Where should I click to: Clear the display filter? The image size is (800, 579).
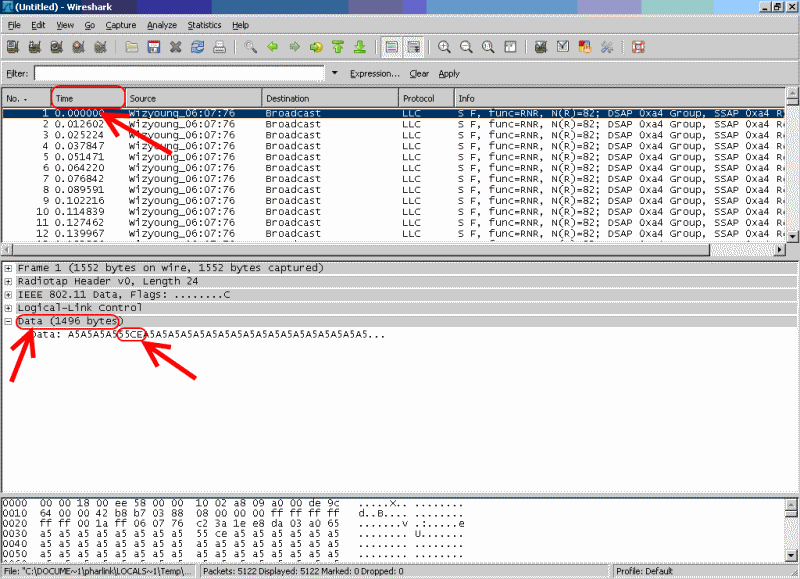[419, 74]
